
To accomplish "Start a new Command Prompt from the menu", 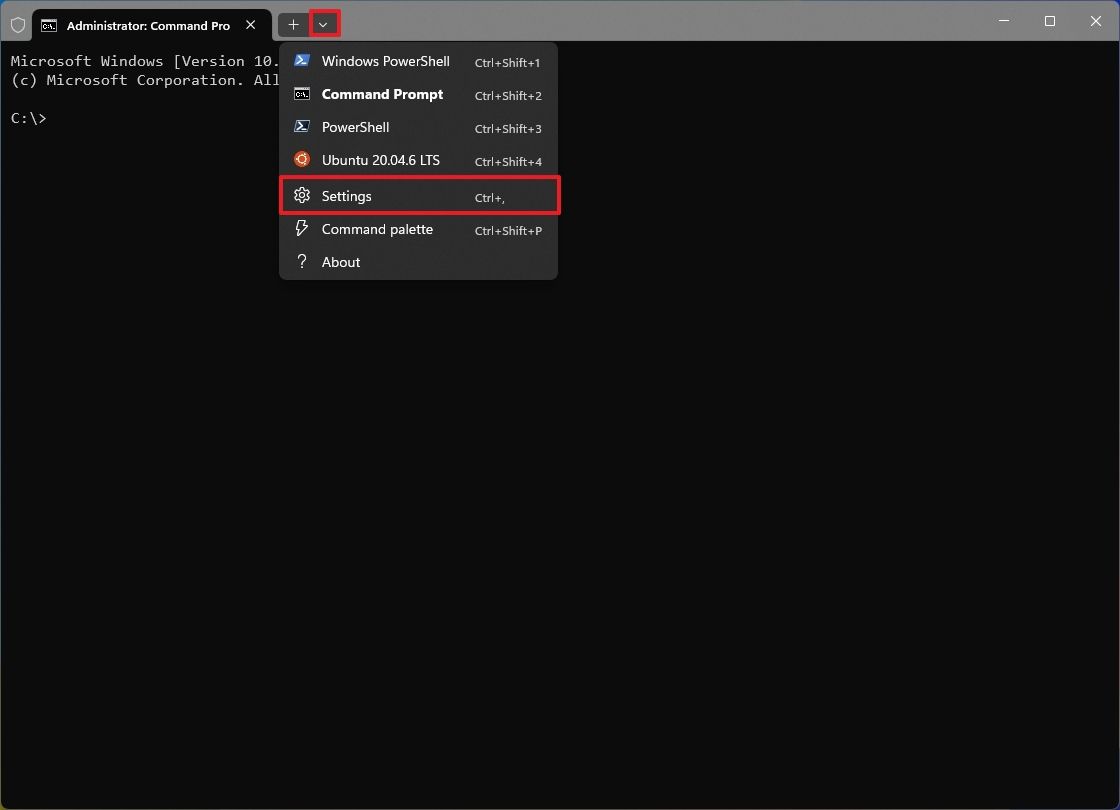I will pos(381,94).
